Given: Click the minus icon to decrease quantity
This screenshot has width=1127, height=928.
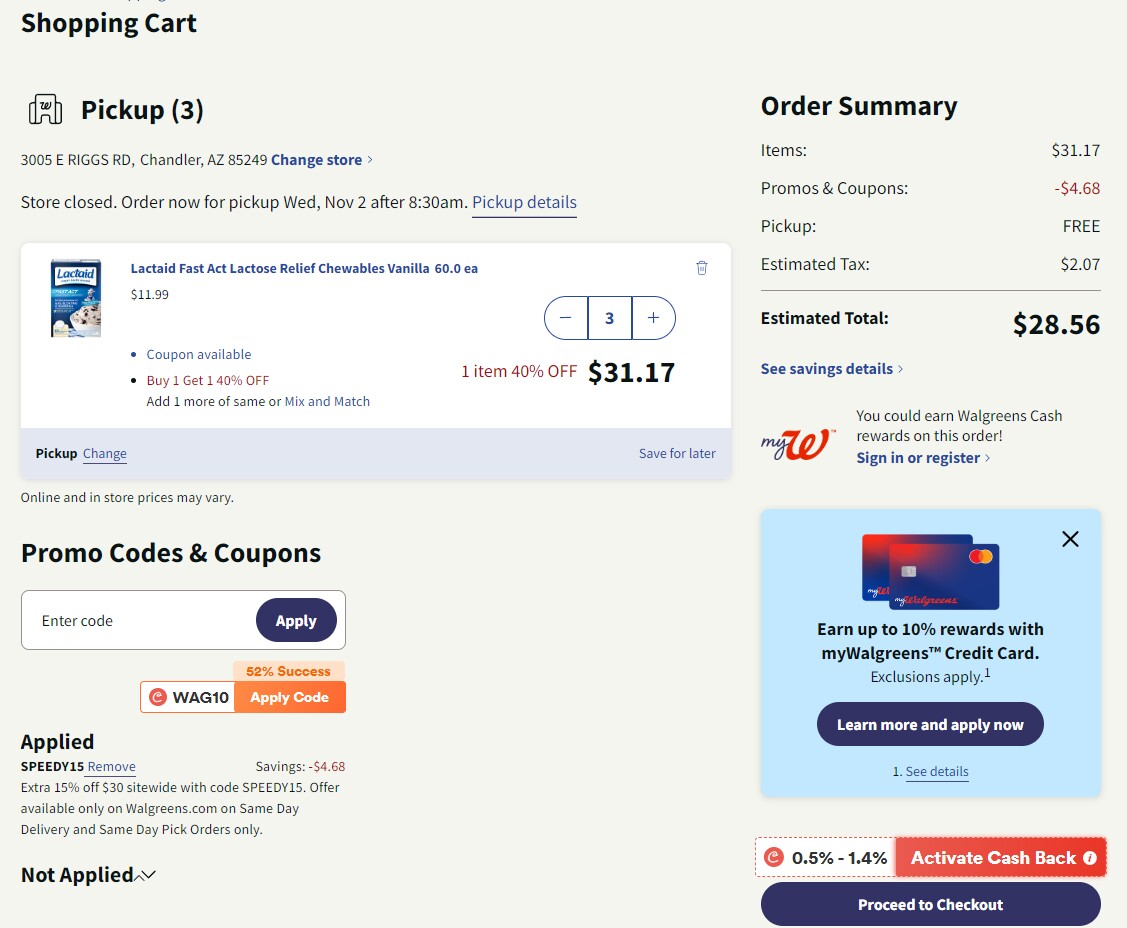Looking at the screenshot, I should (x=566, y=318).
